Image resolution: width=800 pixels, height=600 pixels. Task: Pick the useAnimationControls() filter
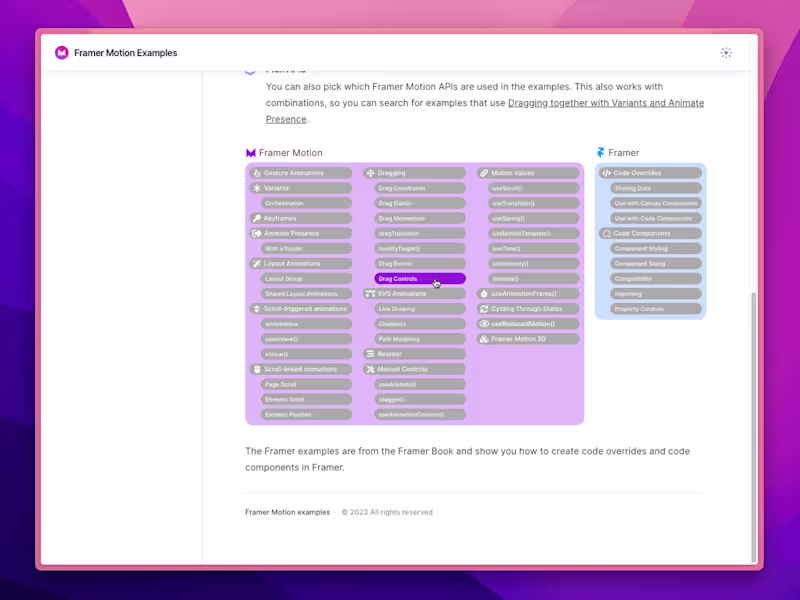click(420, 414)
